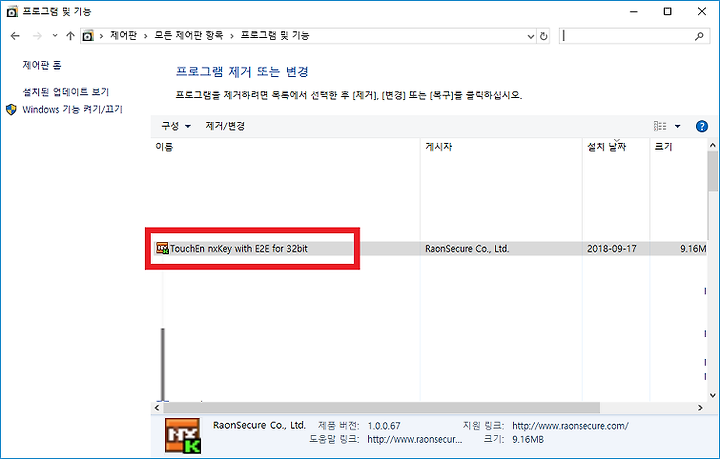This screenshot has width=720, height=459.
Task: Open the recent locations dropdown chevron
Action: (x=55, y=35)
